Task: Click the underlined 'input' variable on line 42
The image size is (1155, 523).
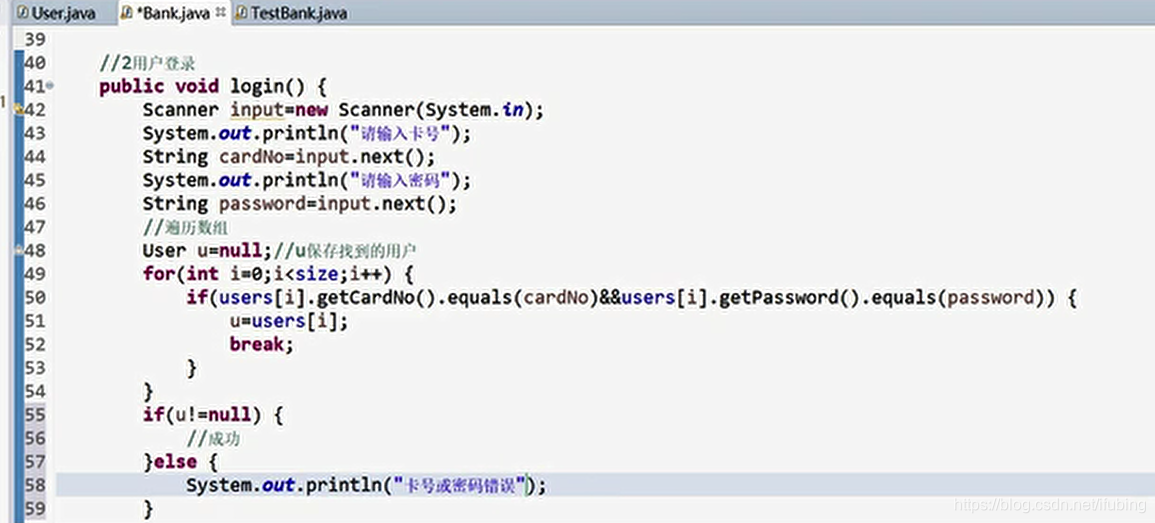Action: point(256,110)
